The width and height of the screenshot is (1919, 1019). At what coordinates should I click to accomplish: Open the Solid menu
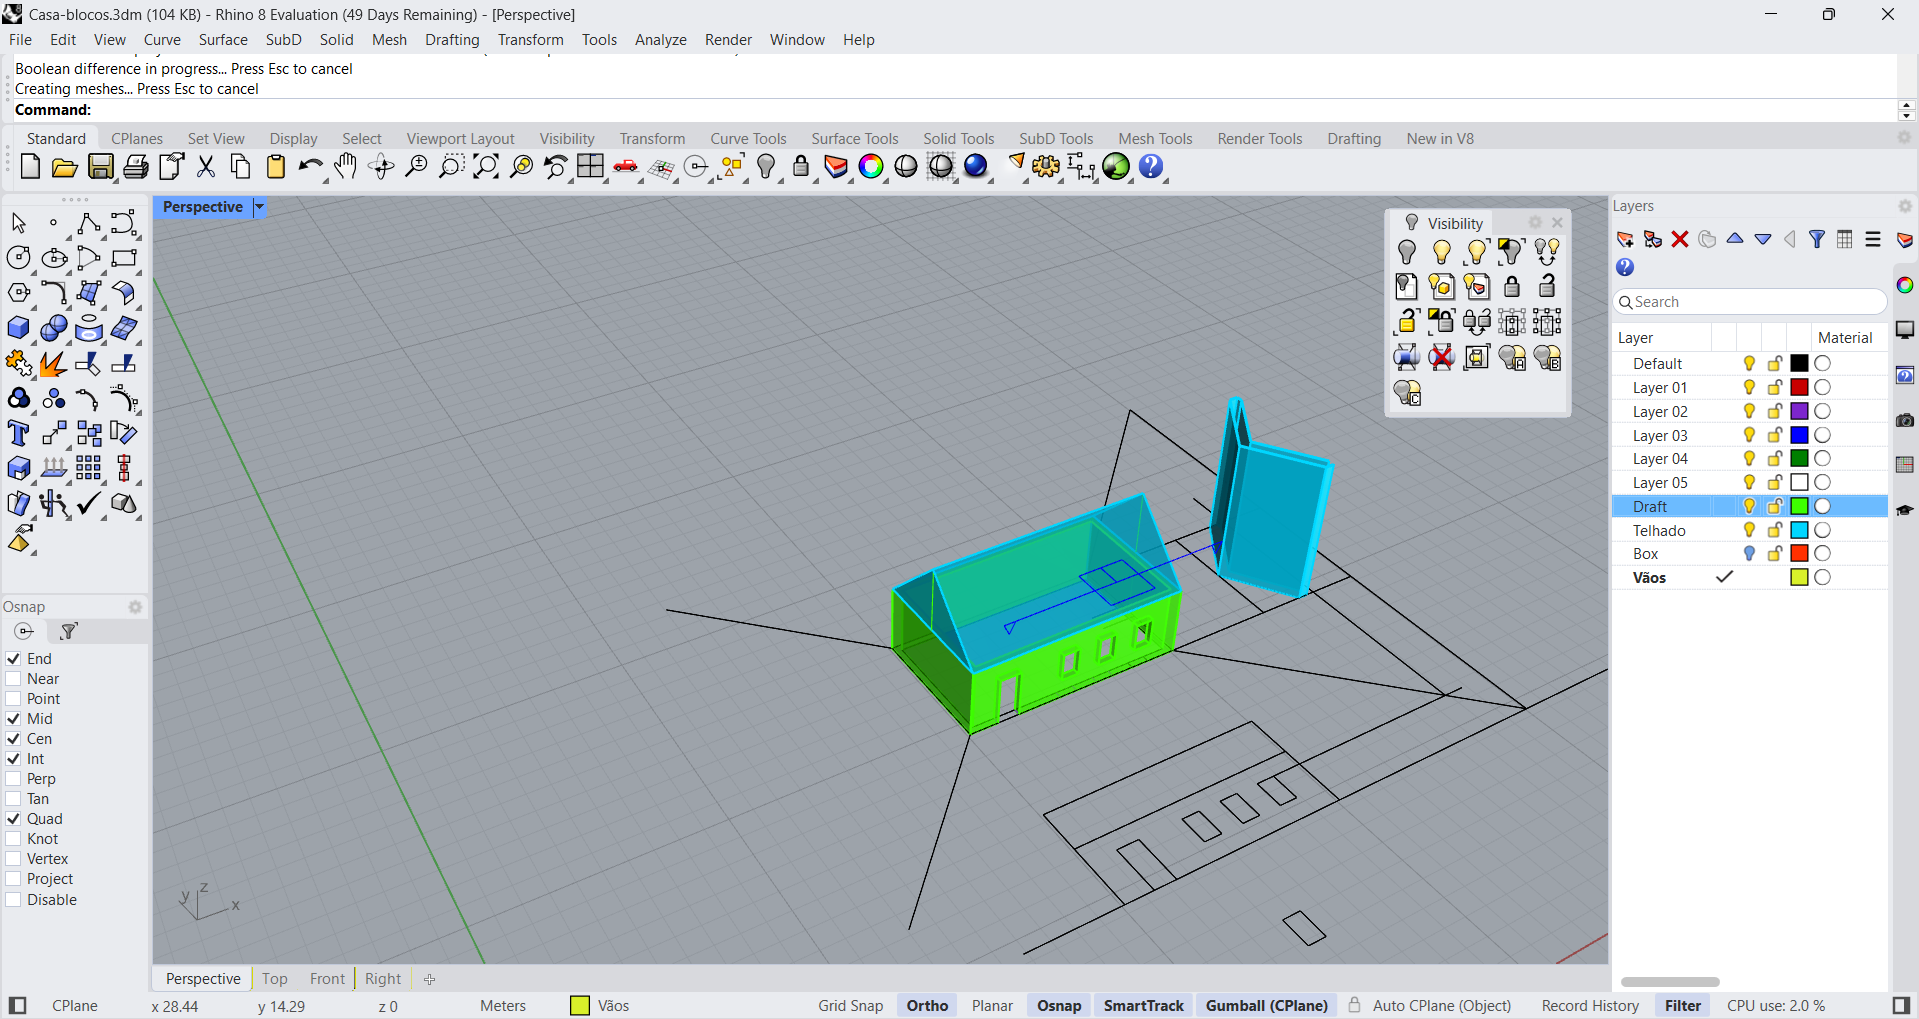[336, 40]
